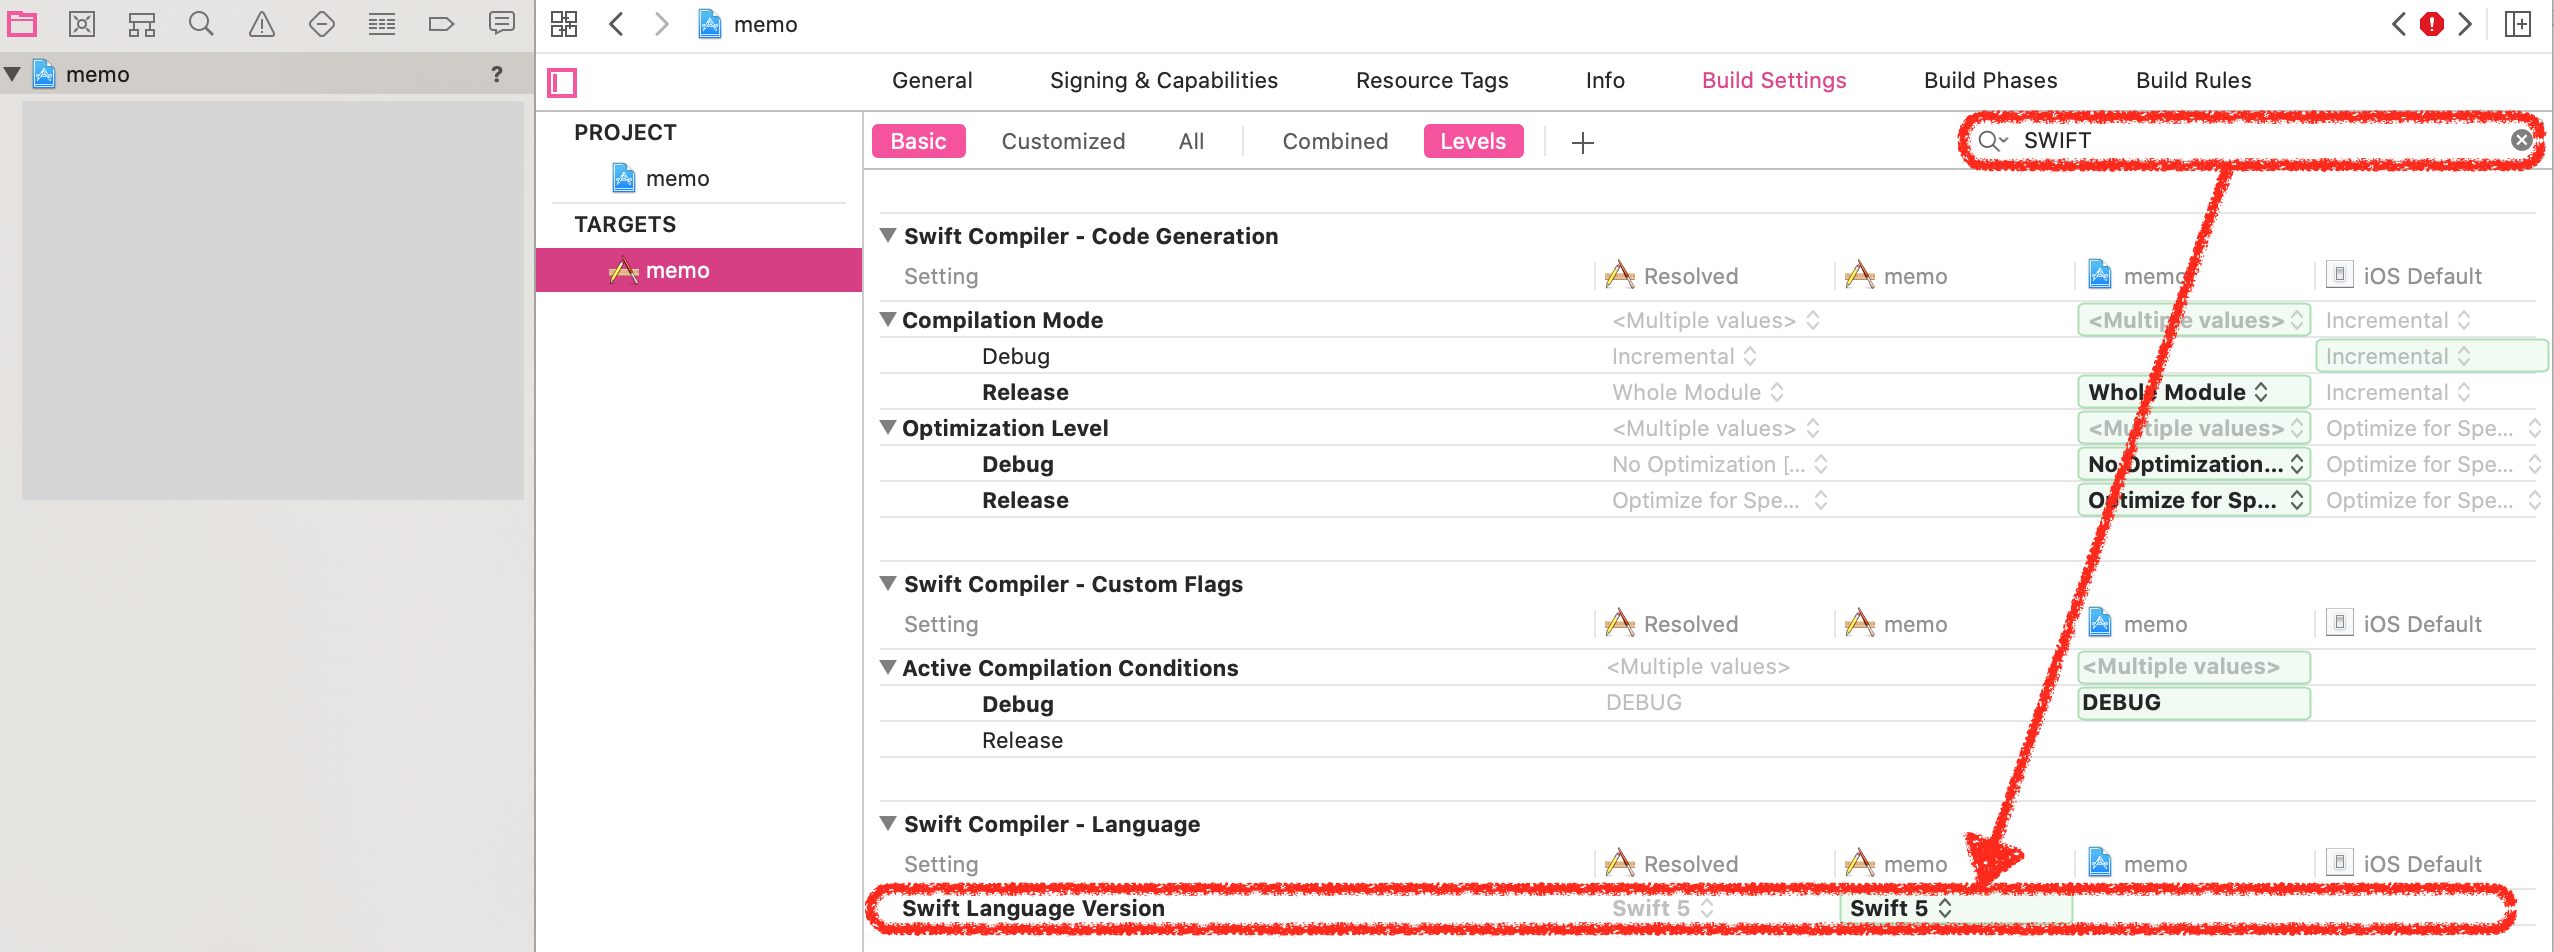This screenshot has width=2554, height=952.
Task: Select the All settings filter
Action: 1191,141
